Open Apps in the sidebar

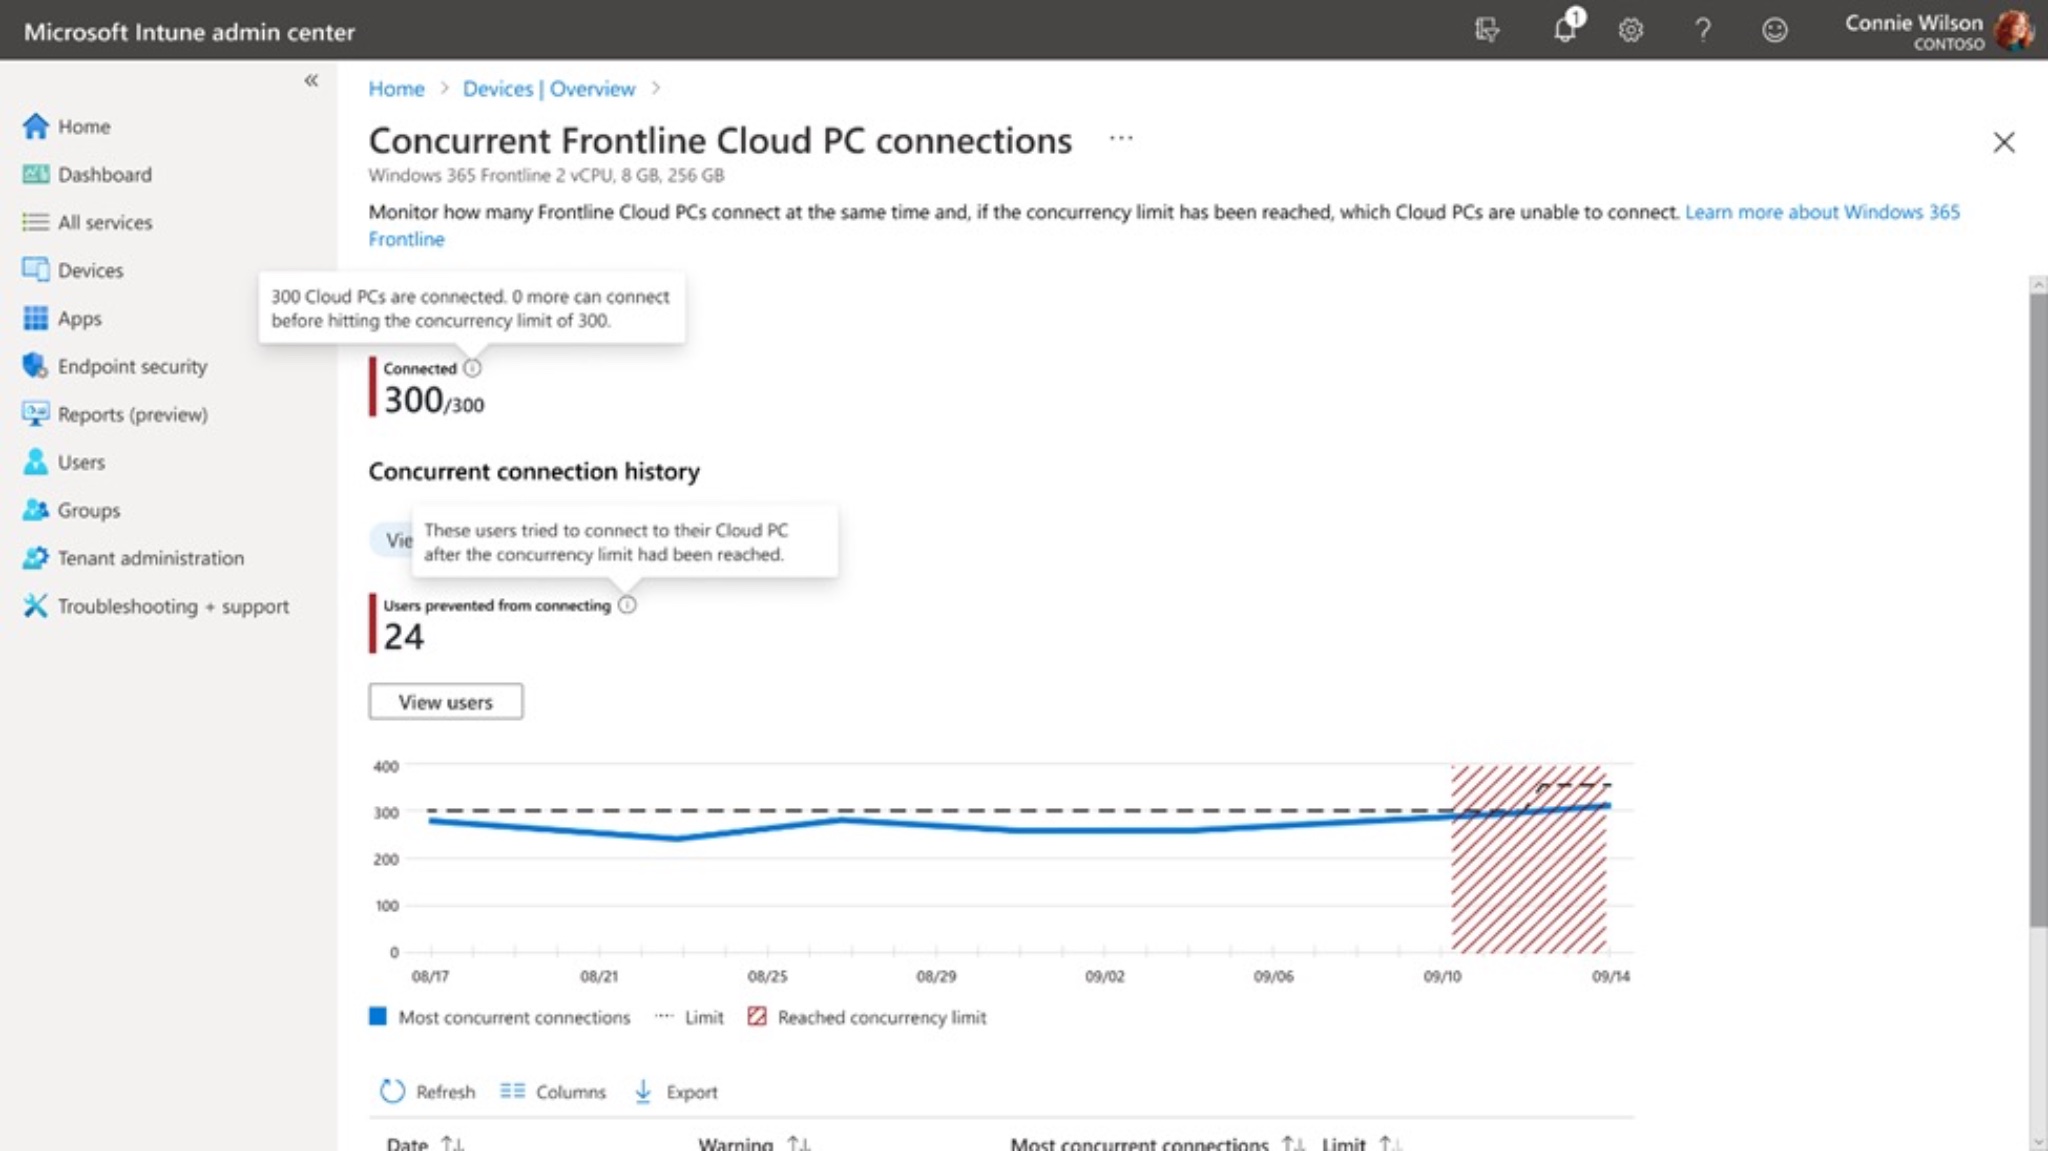61,318
